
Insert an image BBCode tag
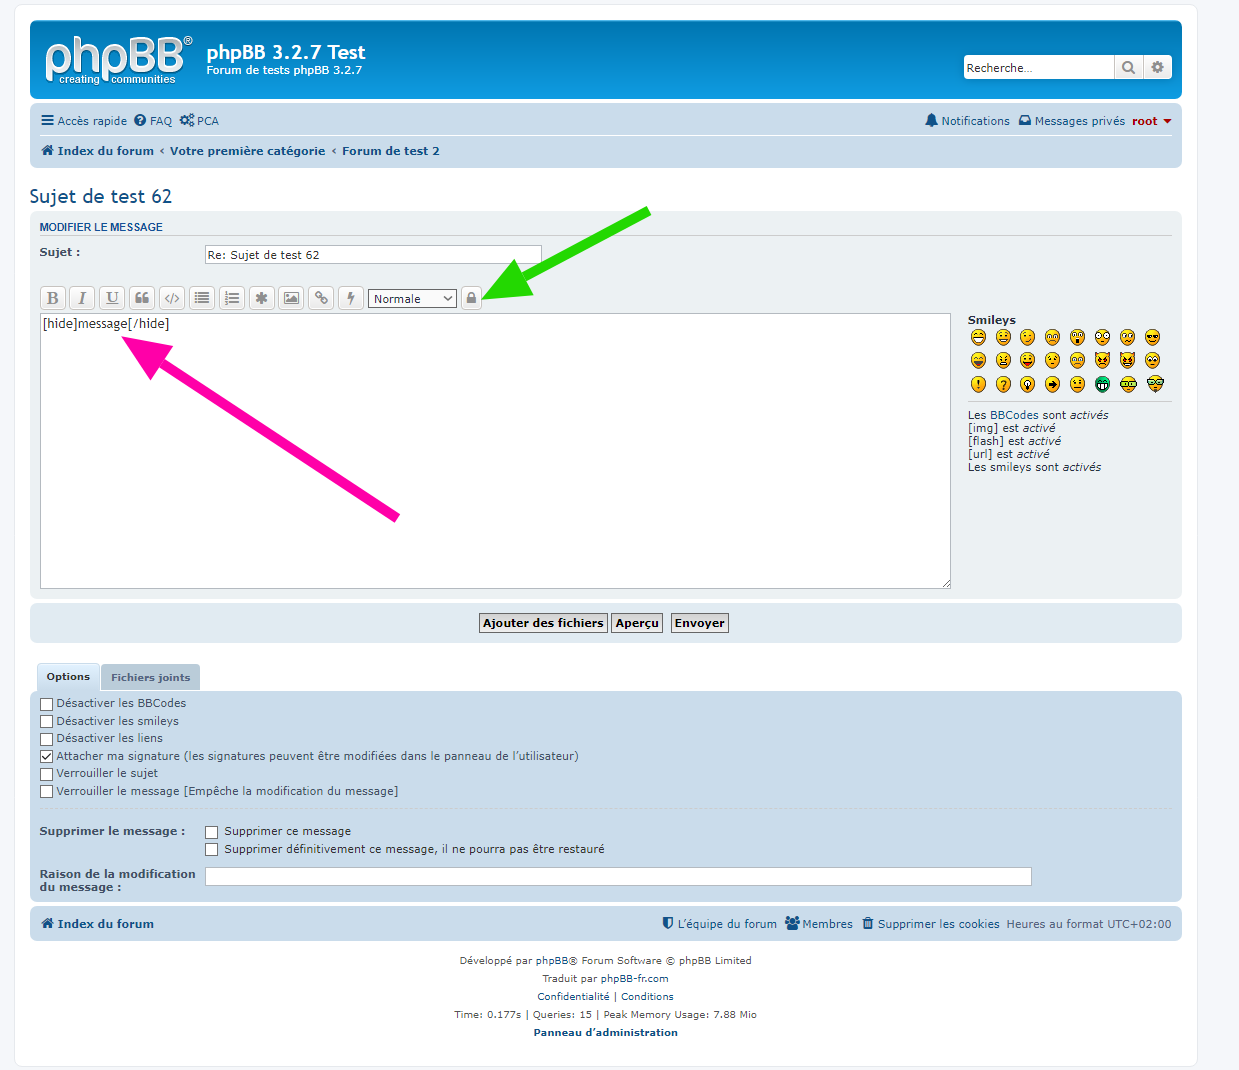tap(291, 298)
